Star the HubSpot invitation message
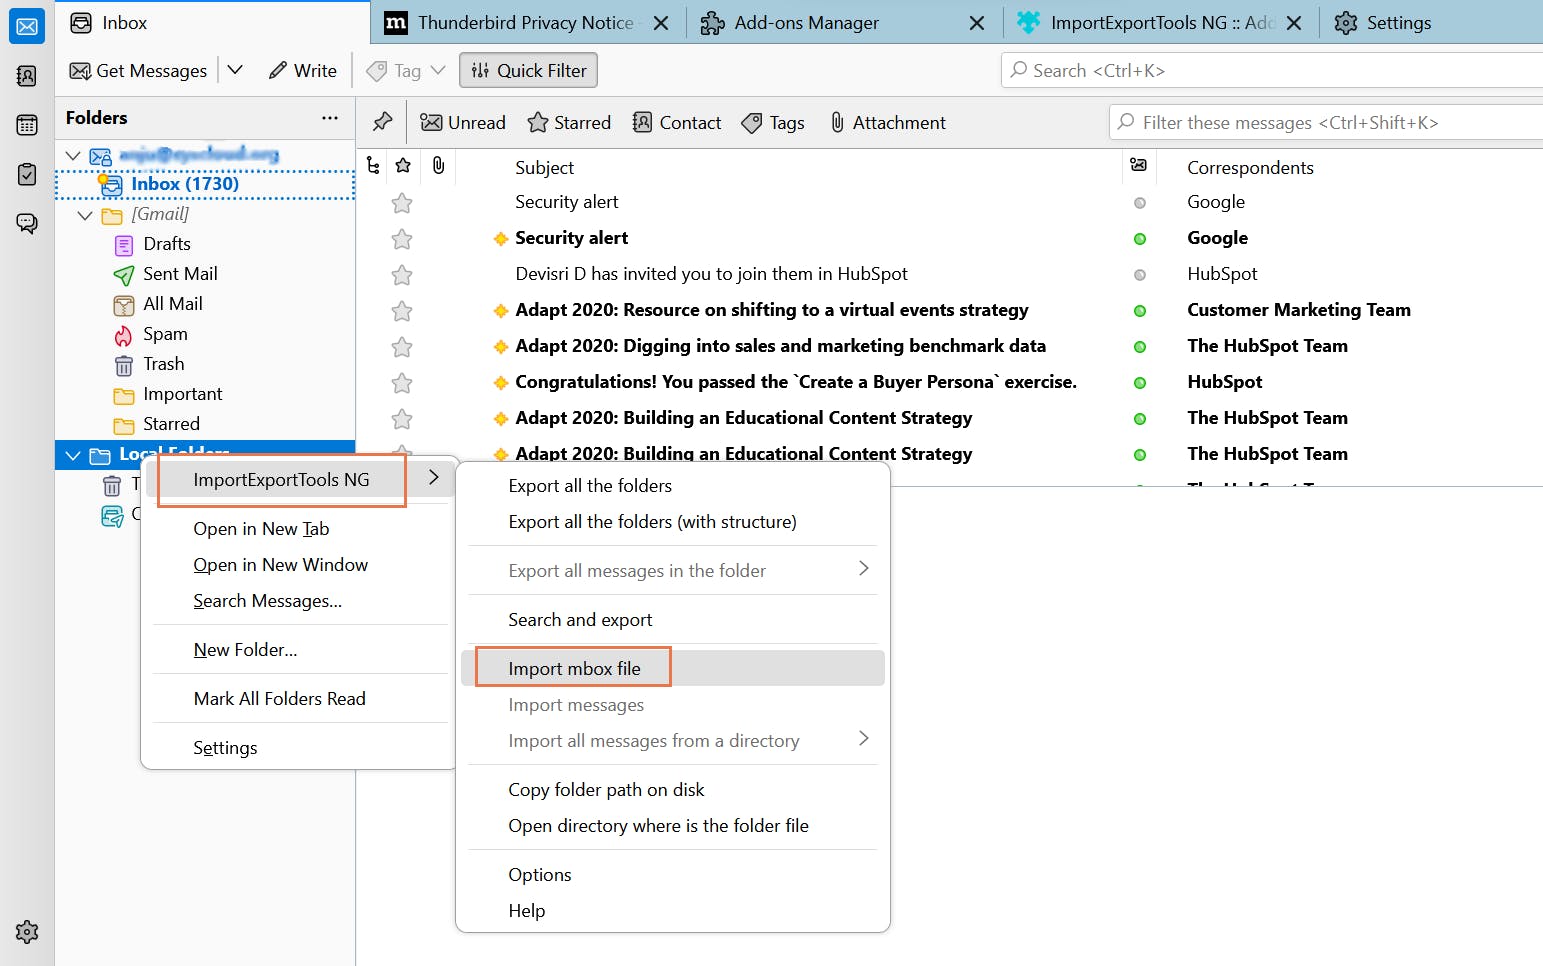The width and height of the screenshot is (1543, 966). coord(402,275)
